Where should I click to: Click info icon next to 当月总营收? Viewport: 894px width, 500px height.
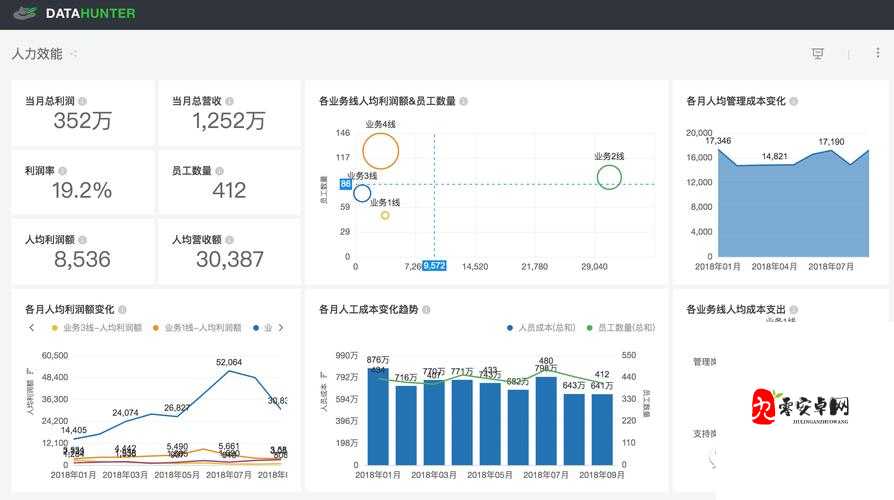coord(230,101)
